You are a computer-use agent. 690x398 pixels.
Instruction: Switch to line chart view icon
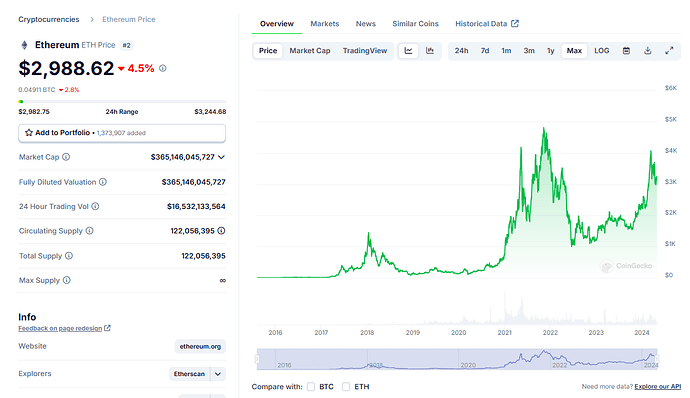click(x=408, y=51)
